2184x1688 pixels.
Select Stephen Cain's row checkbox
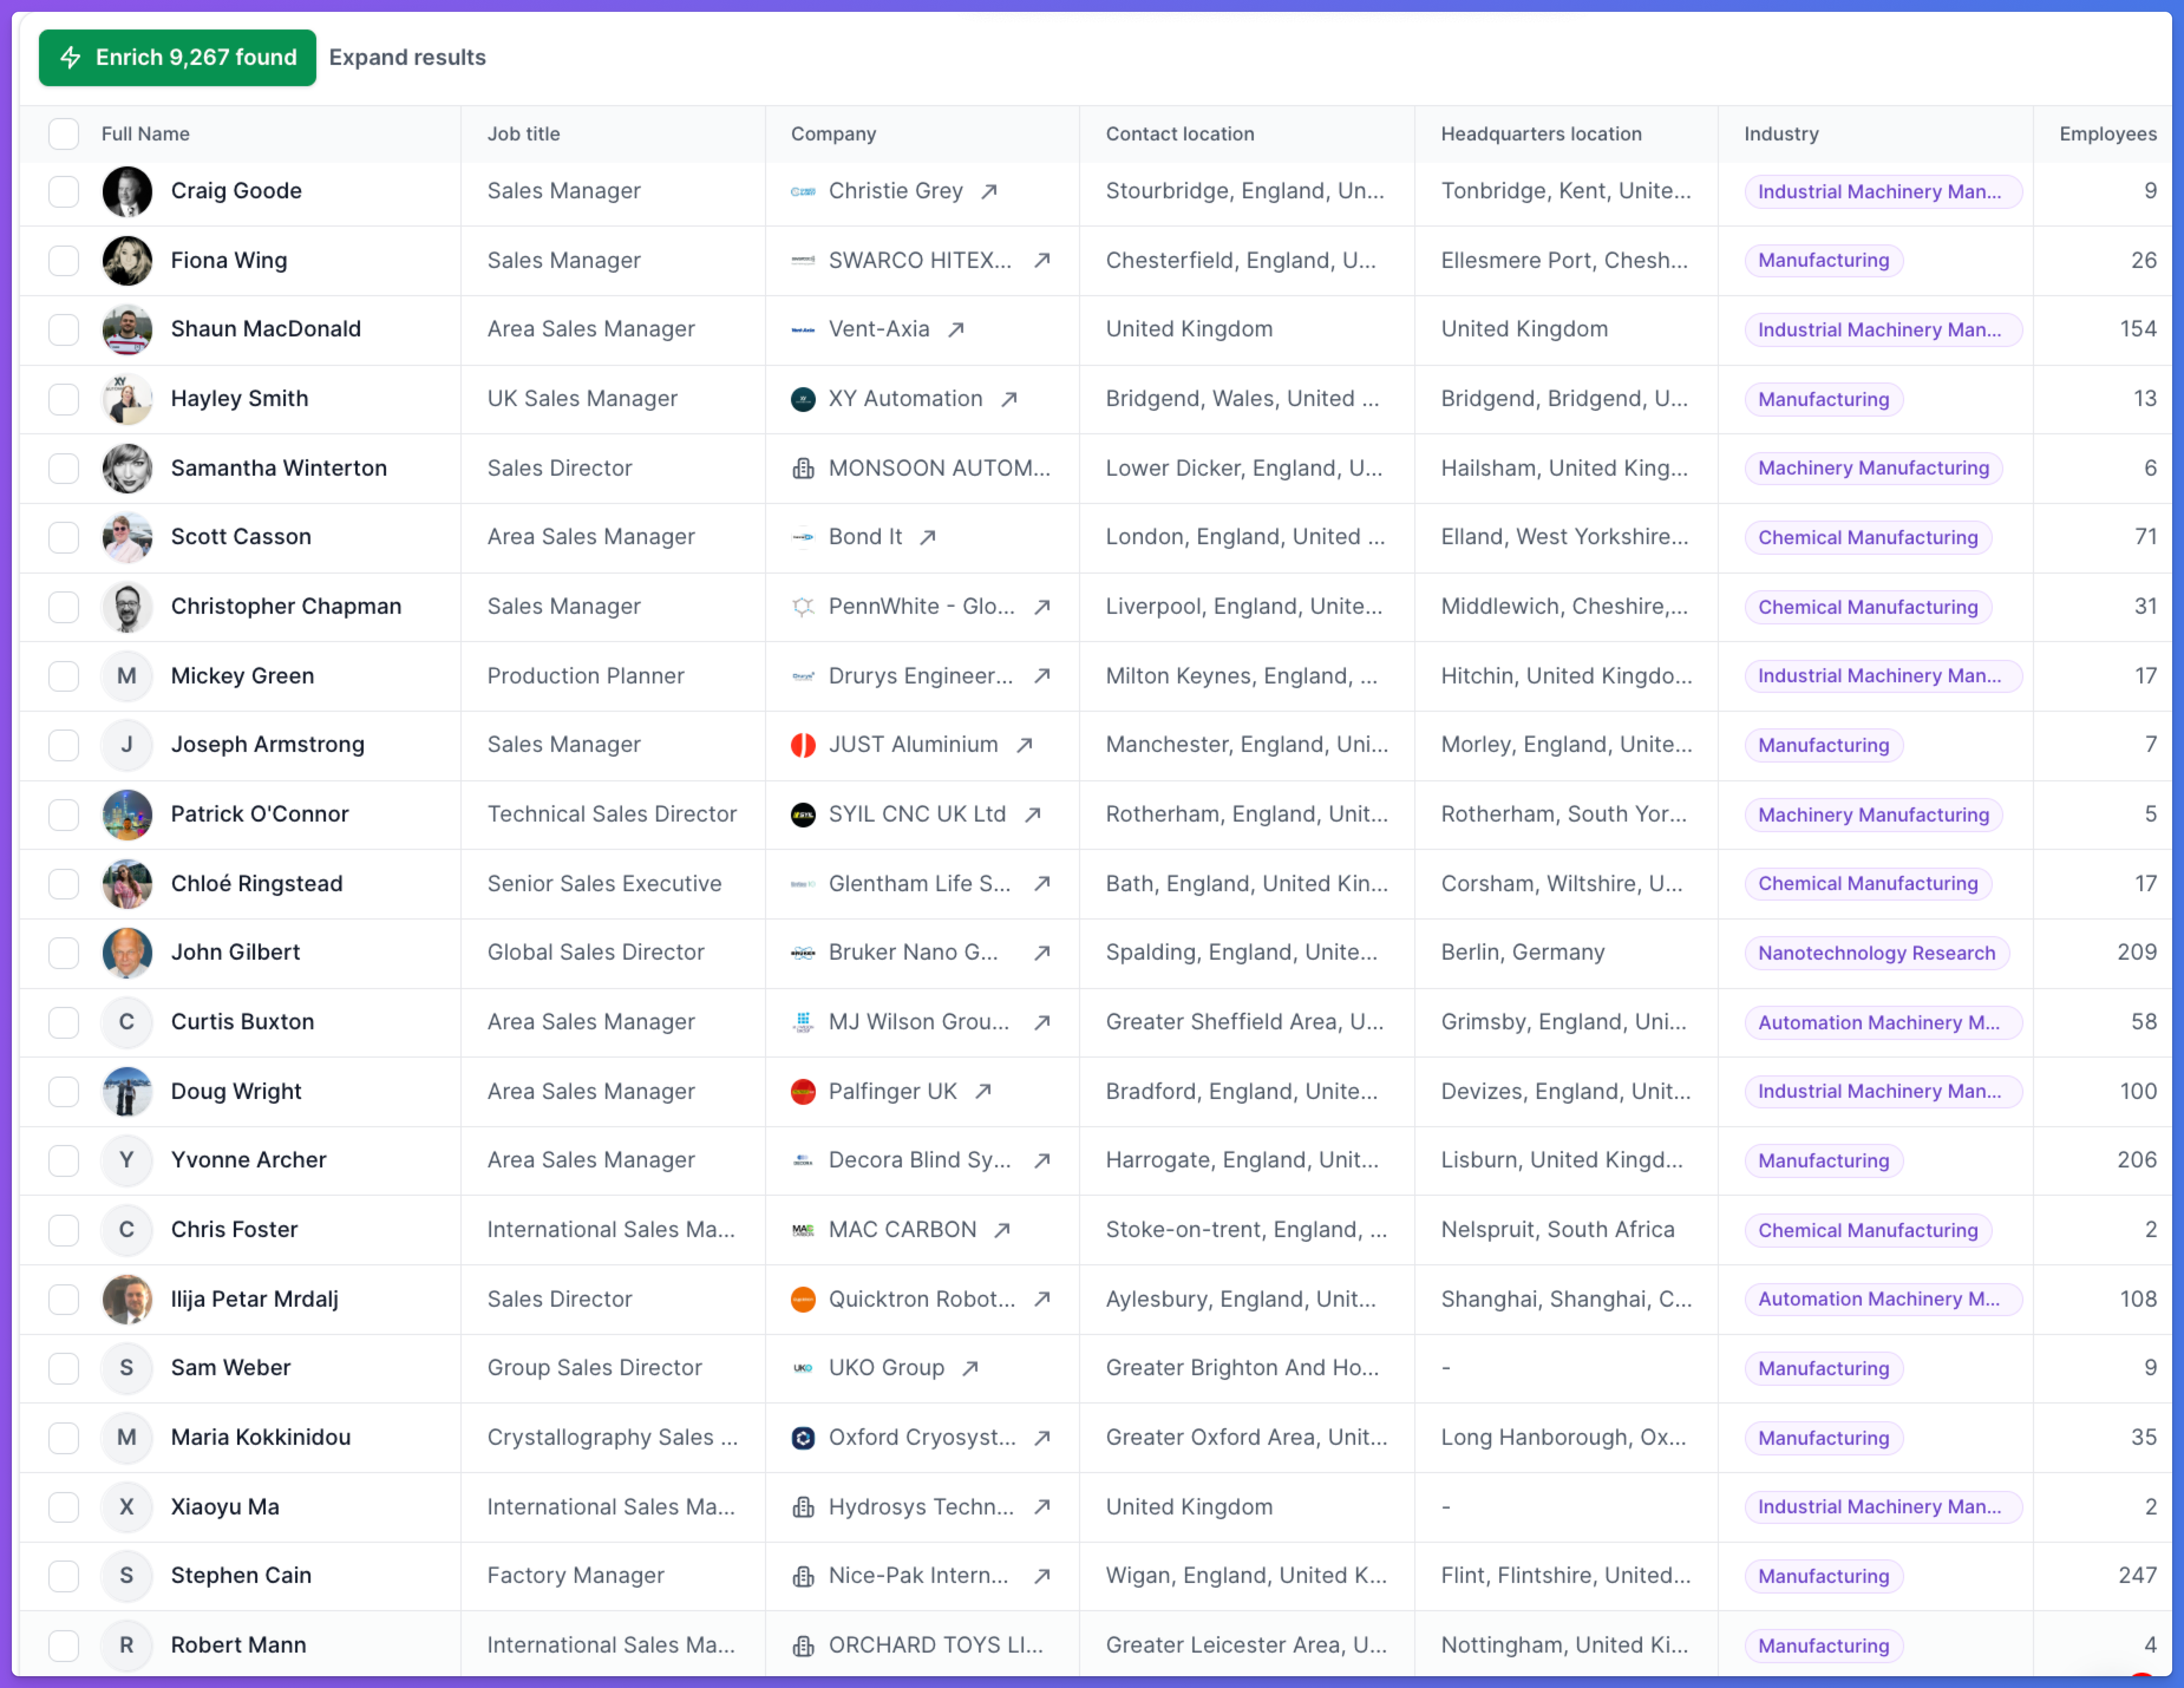64,1576
